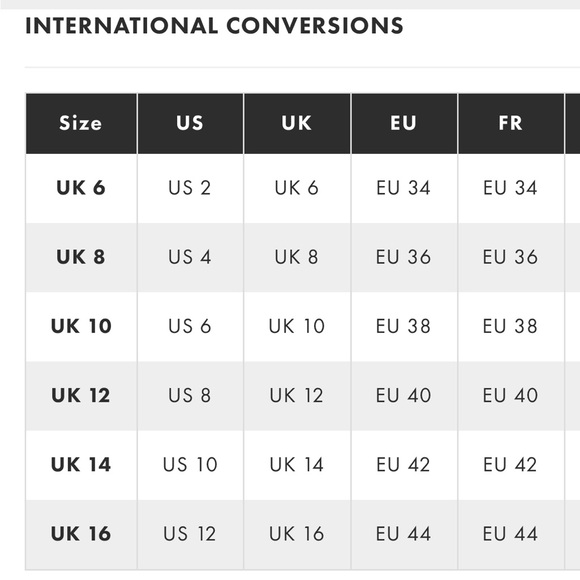Select the EU column header
This screenshot has height=580, width=580.
click(404, 123)
